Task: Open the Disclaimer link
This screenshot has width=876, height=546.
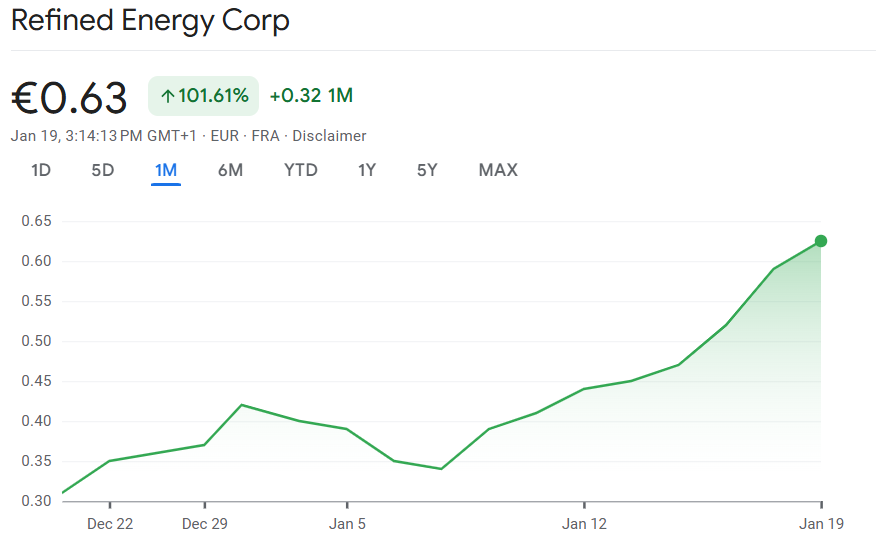Action: [329, 136]
